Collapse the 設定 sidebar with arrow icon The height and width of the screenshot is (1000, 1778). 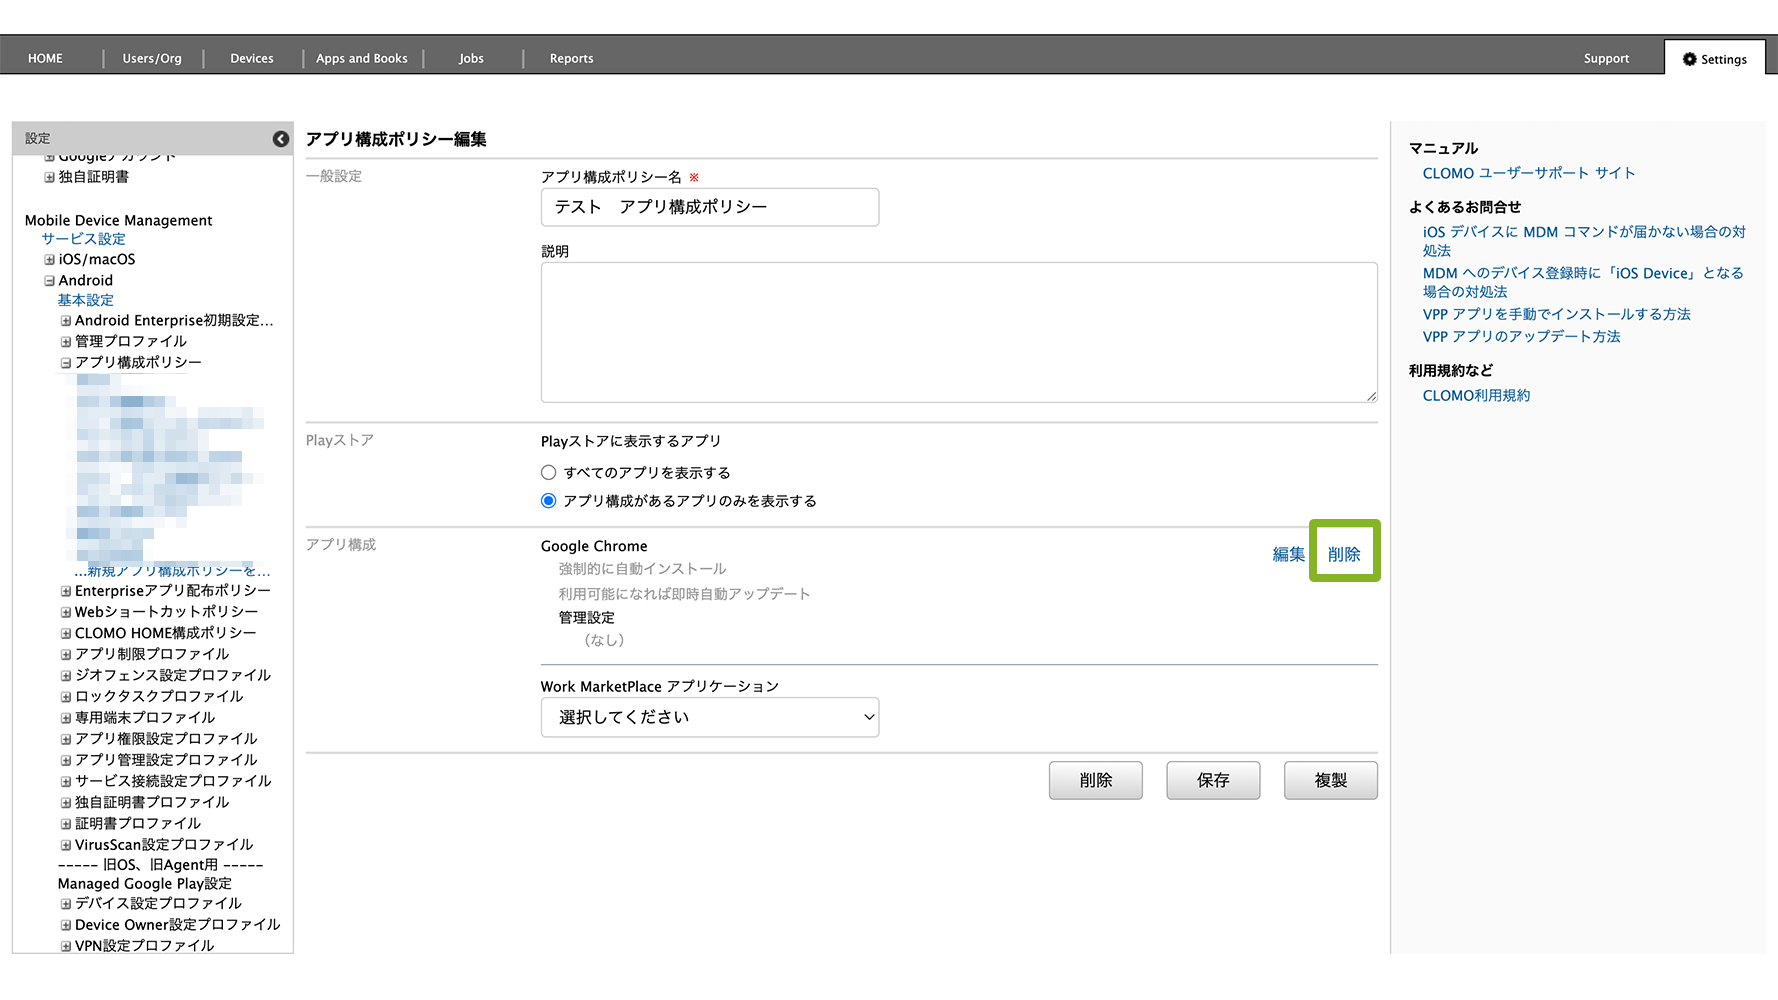point(281,139)
